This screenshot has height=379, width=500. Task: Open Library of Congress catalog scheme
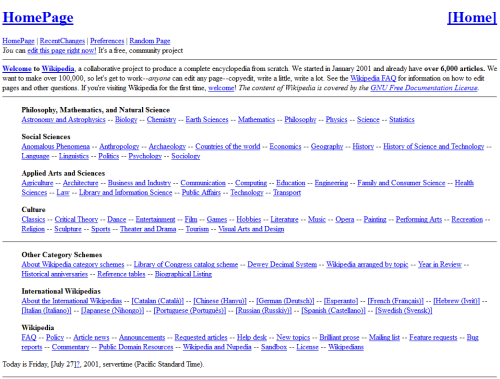[x=186, y=265]
